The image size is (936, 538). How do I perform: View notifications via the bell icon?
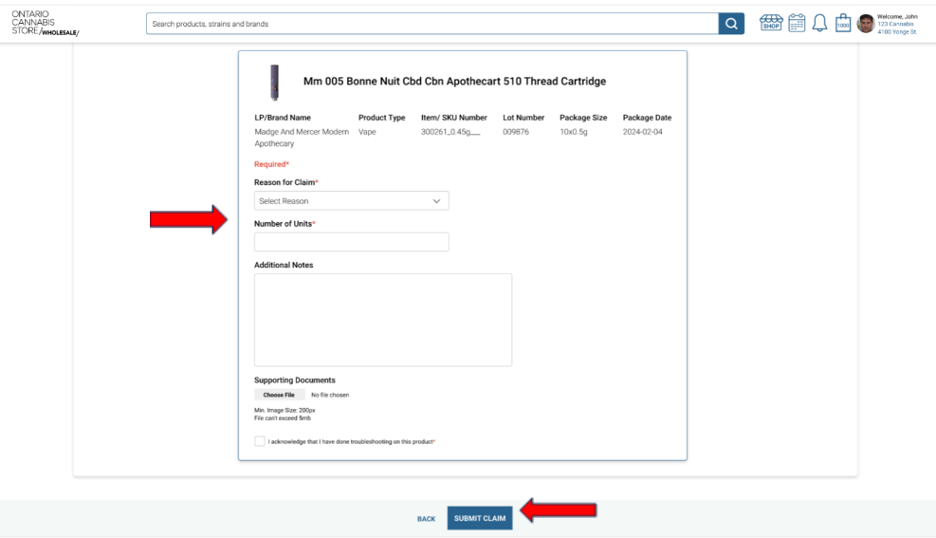click(x=820, y=23)
